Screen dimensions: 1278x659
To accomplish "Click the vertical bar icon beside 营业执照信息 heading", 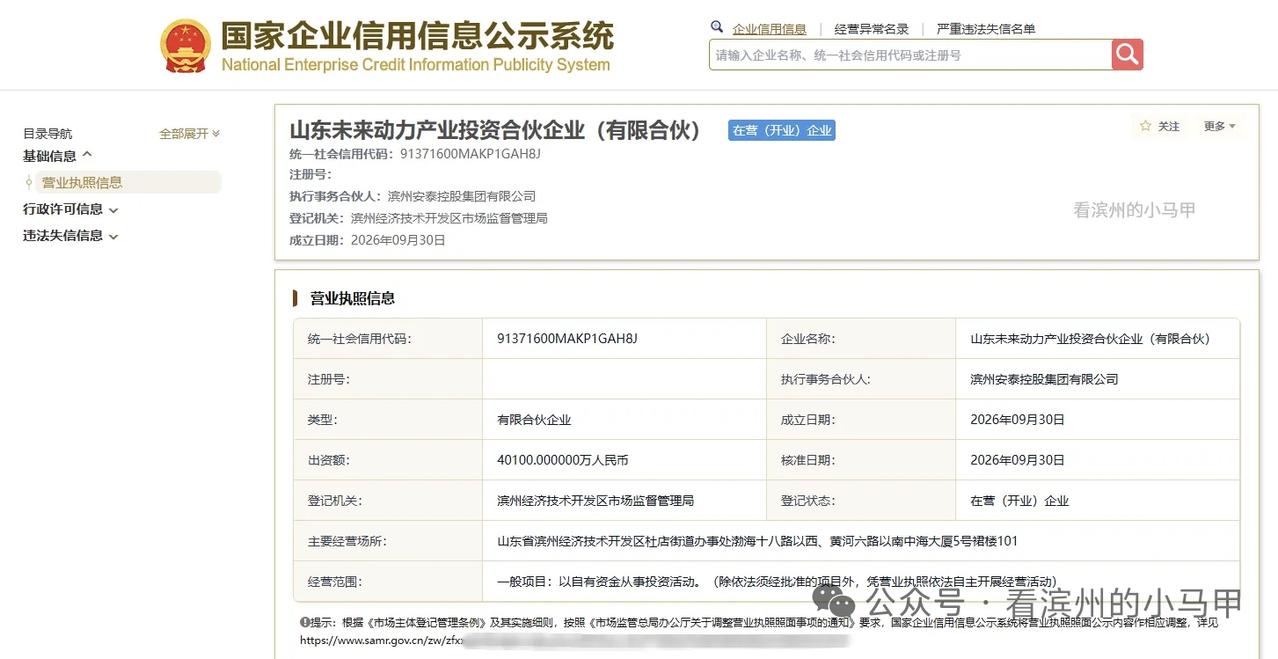I will click(295, 298).
